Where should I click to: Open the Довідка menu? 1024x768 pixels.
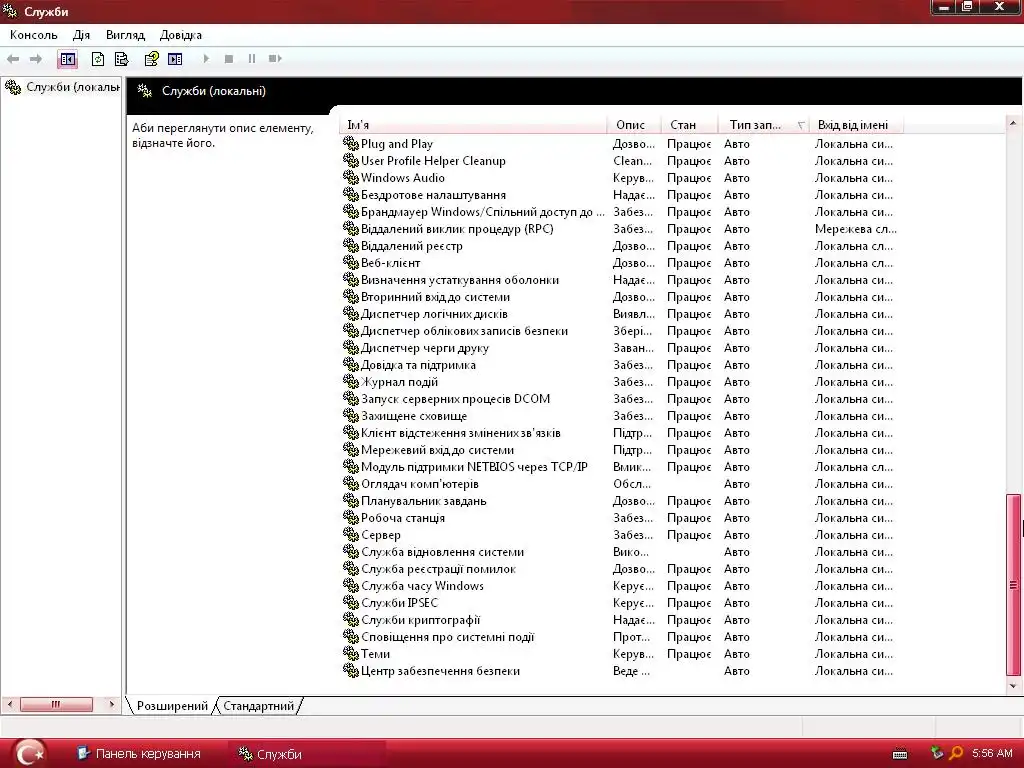[181, 35]
